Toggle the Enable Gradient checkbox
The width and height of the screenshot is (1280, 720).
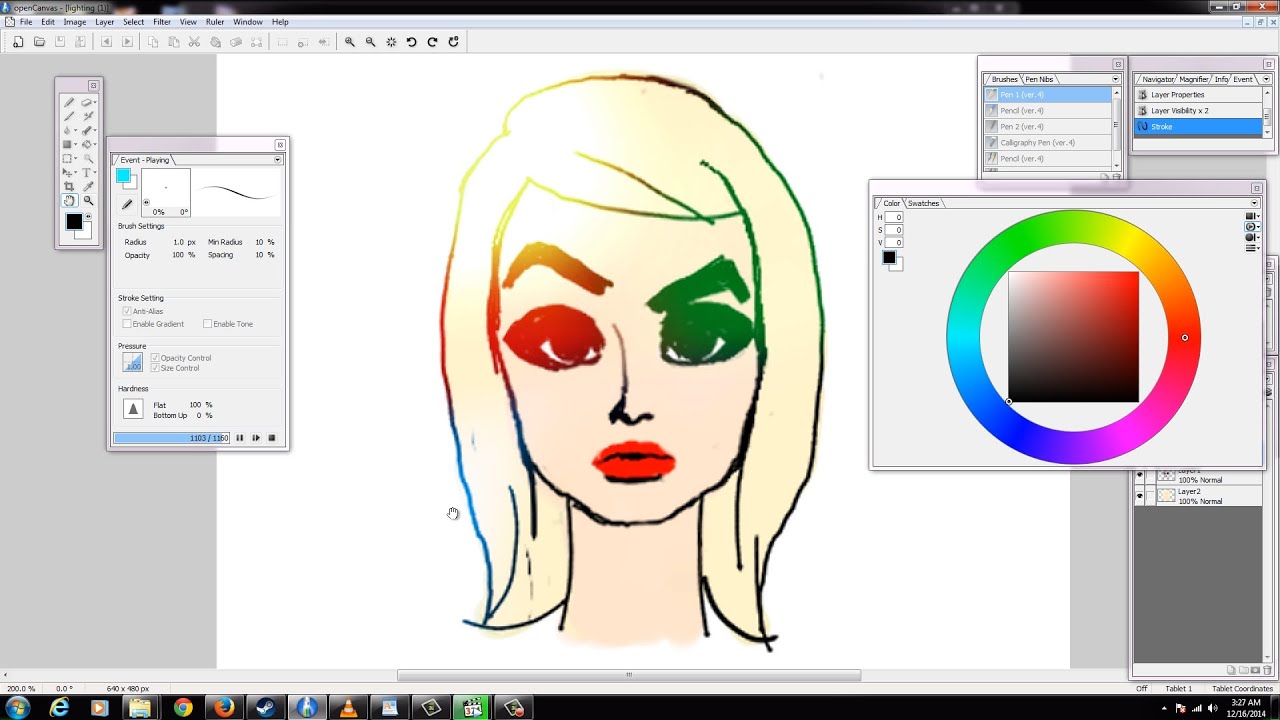click(127, 324)
